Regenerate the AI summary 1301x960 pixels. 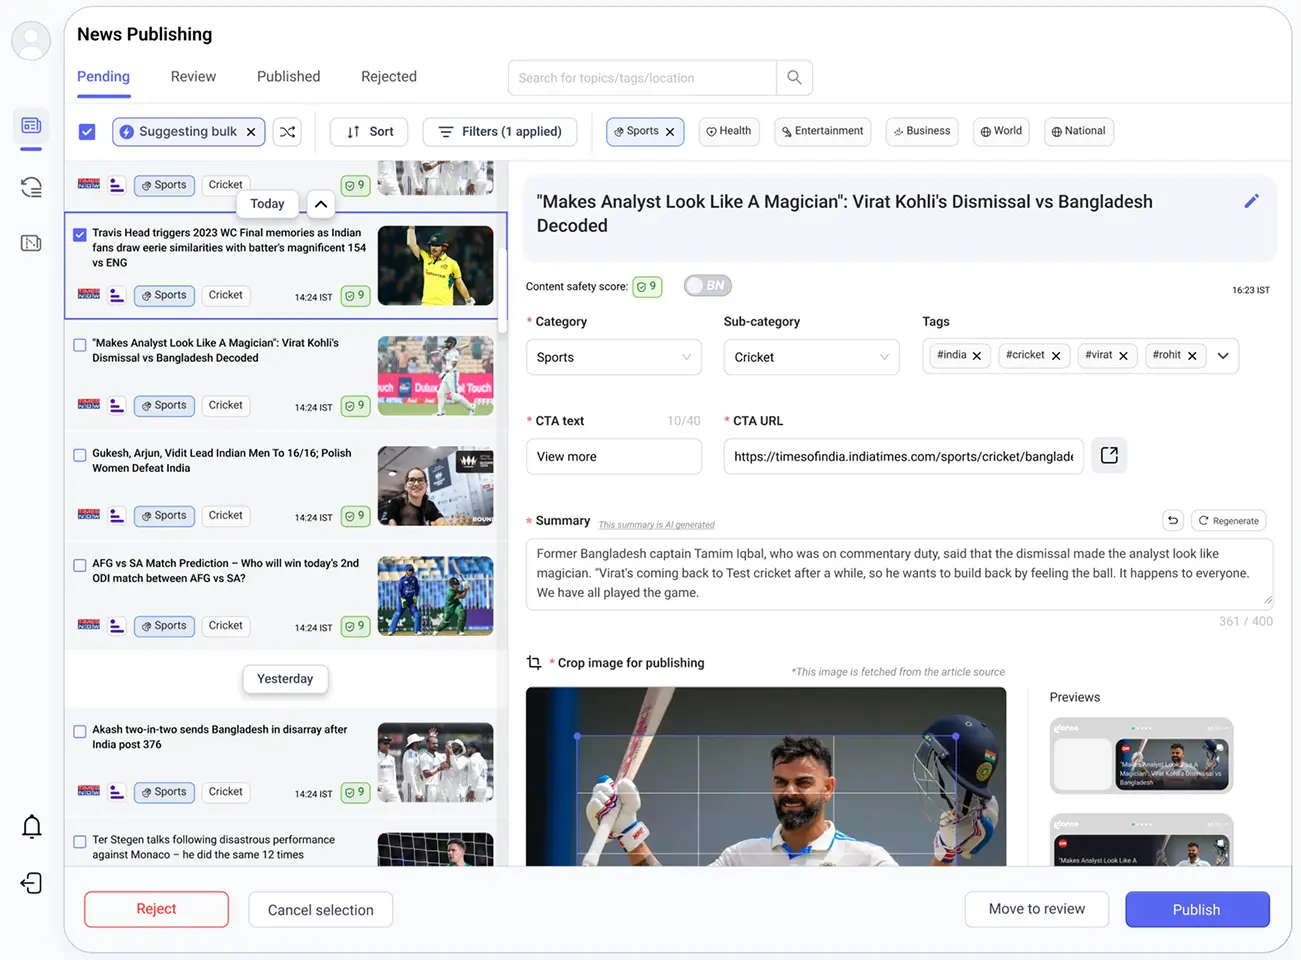coord(1229,520)
